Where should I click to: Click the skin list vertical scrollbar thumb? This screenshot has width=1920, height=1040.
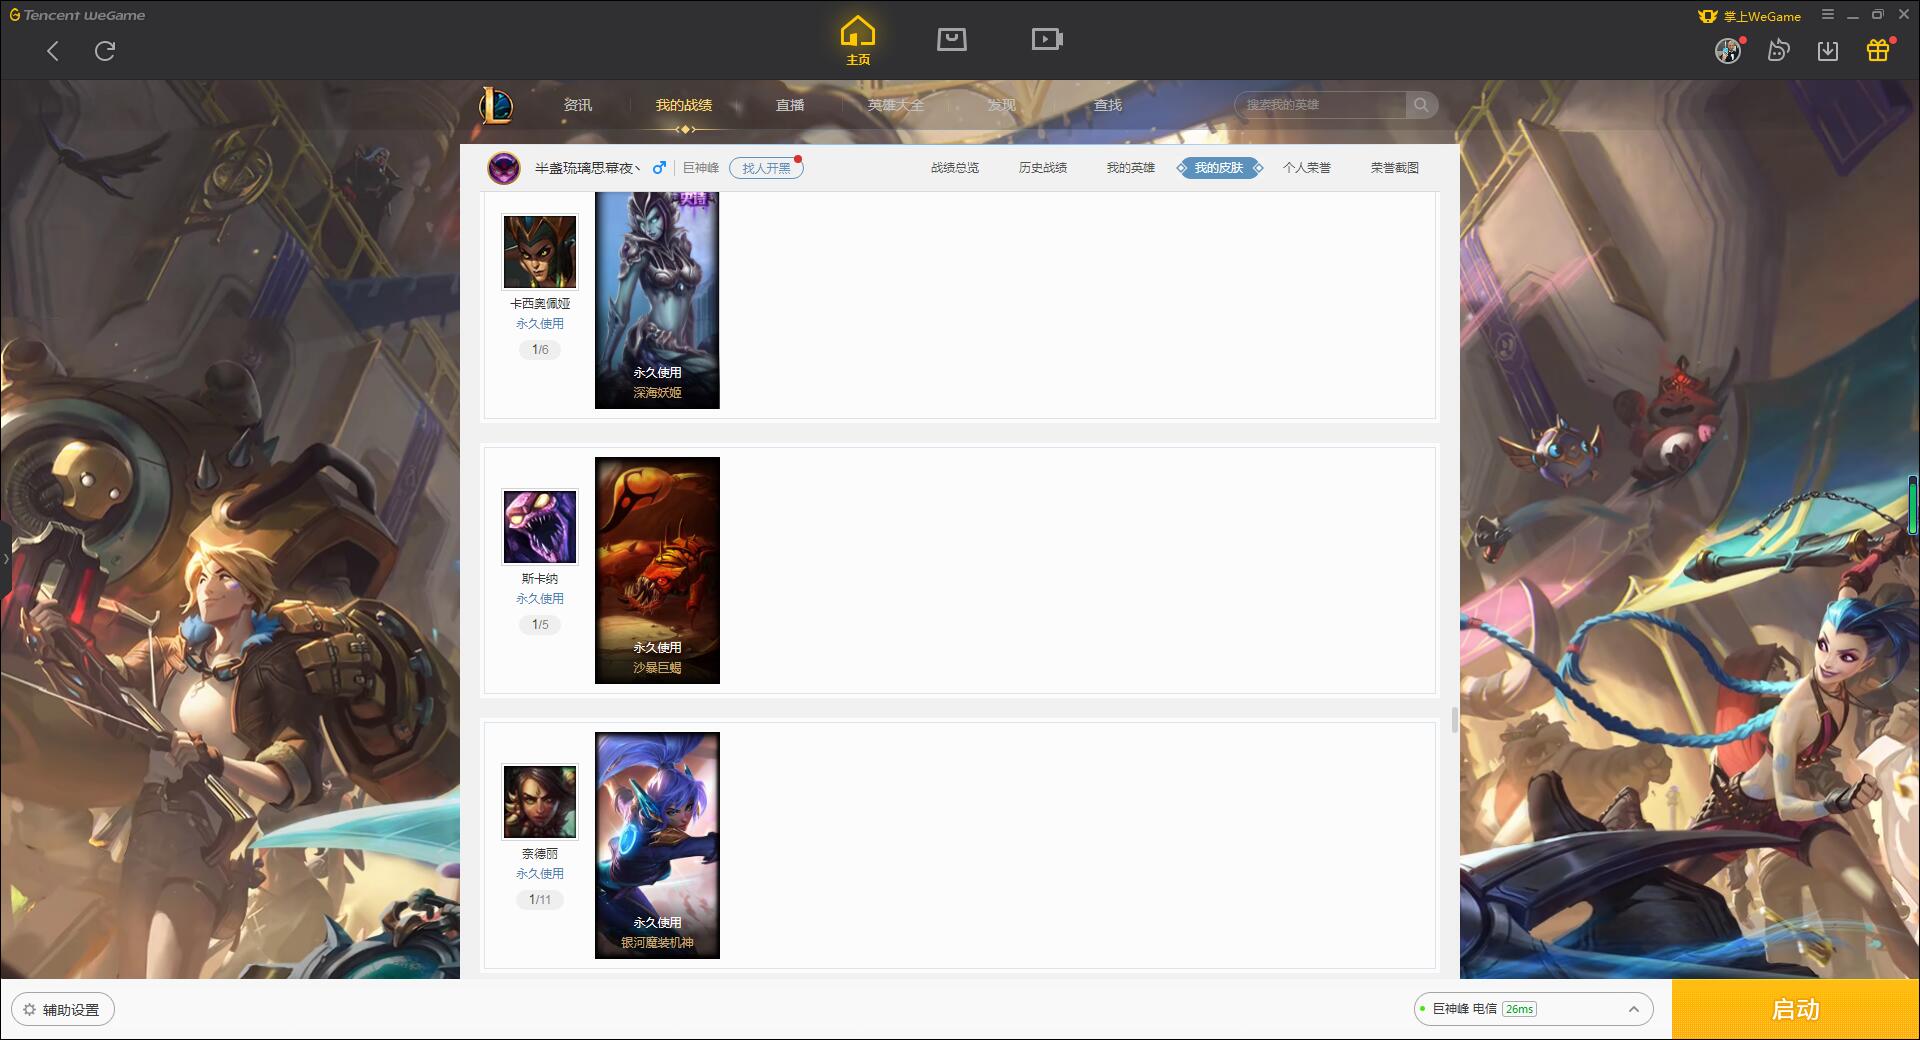click(1454, 720)
